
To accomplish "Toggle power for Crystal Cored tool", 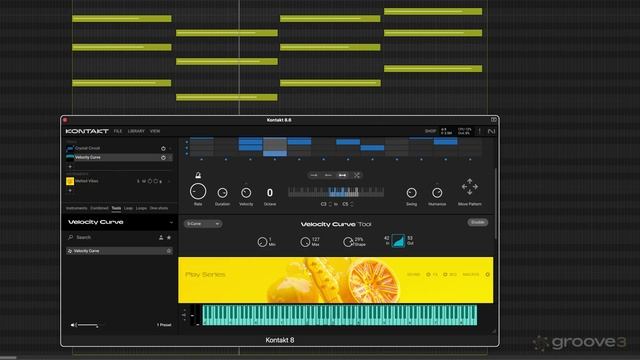I will 163,148.
